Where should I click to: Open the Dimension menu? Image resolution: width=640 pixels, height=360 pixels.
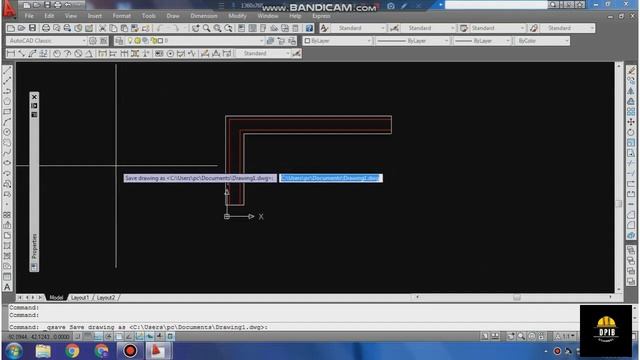point(204,16)
